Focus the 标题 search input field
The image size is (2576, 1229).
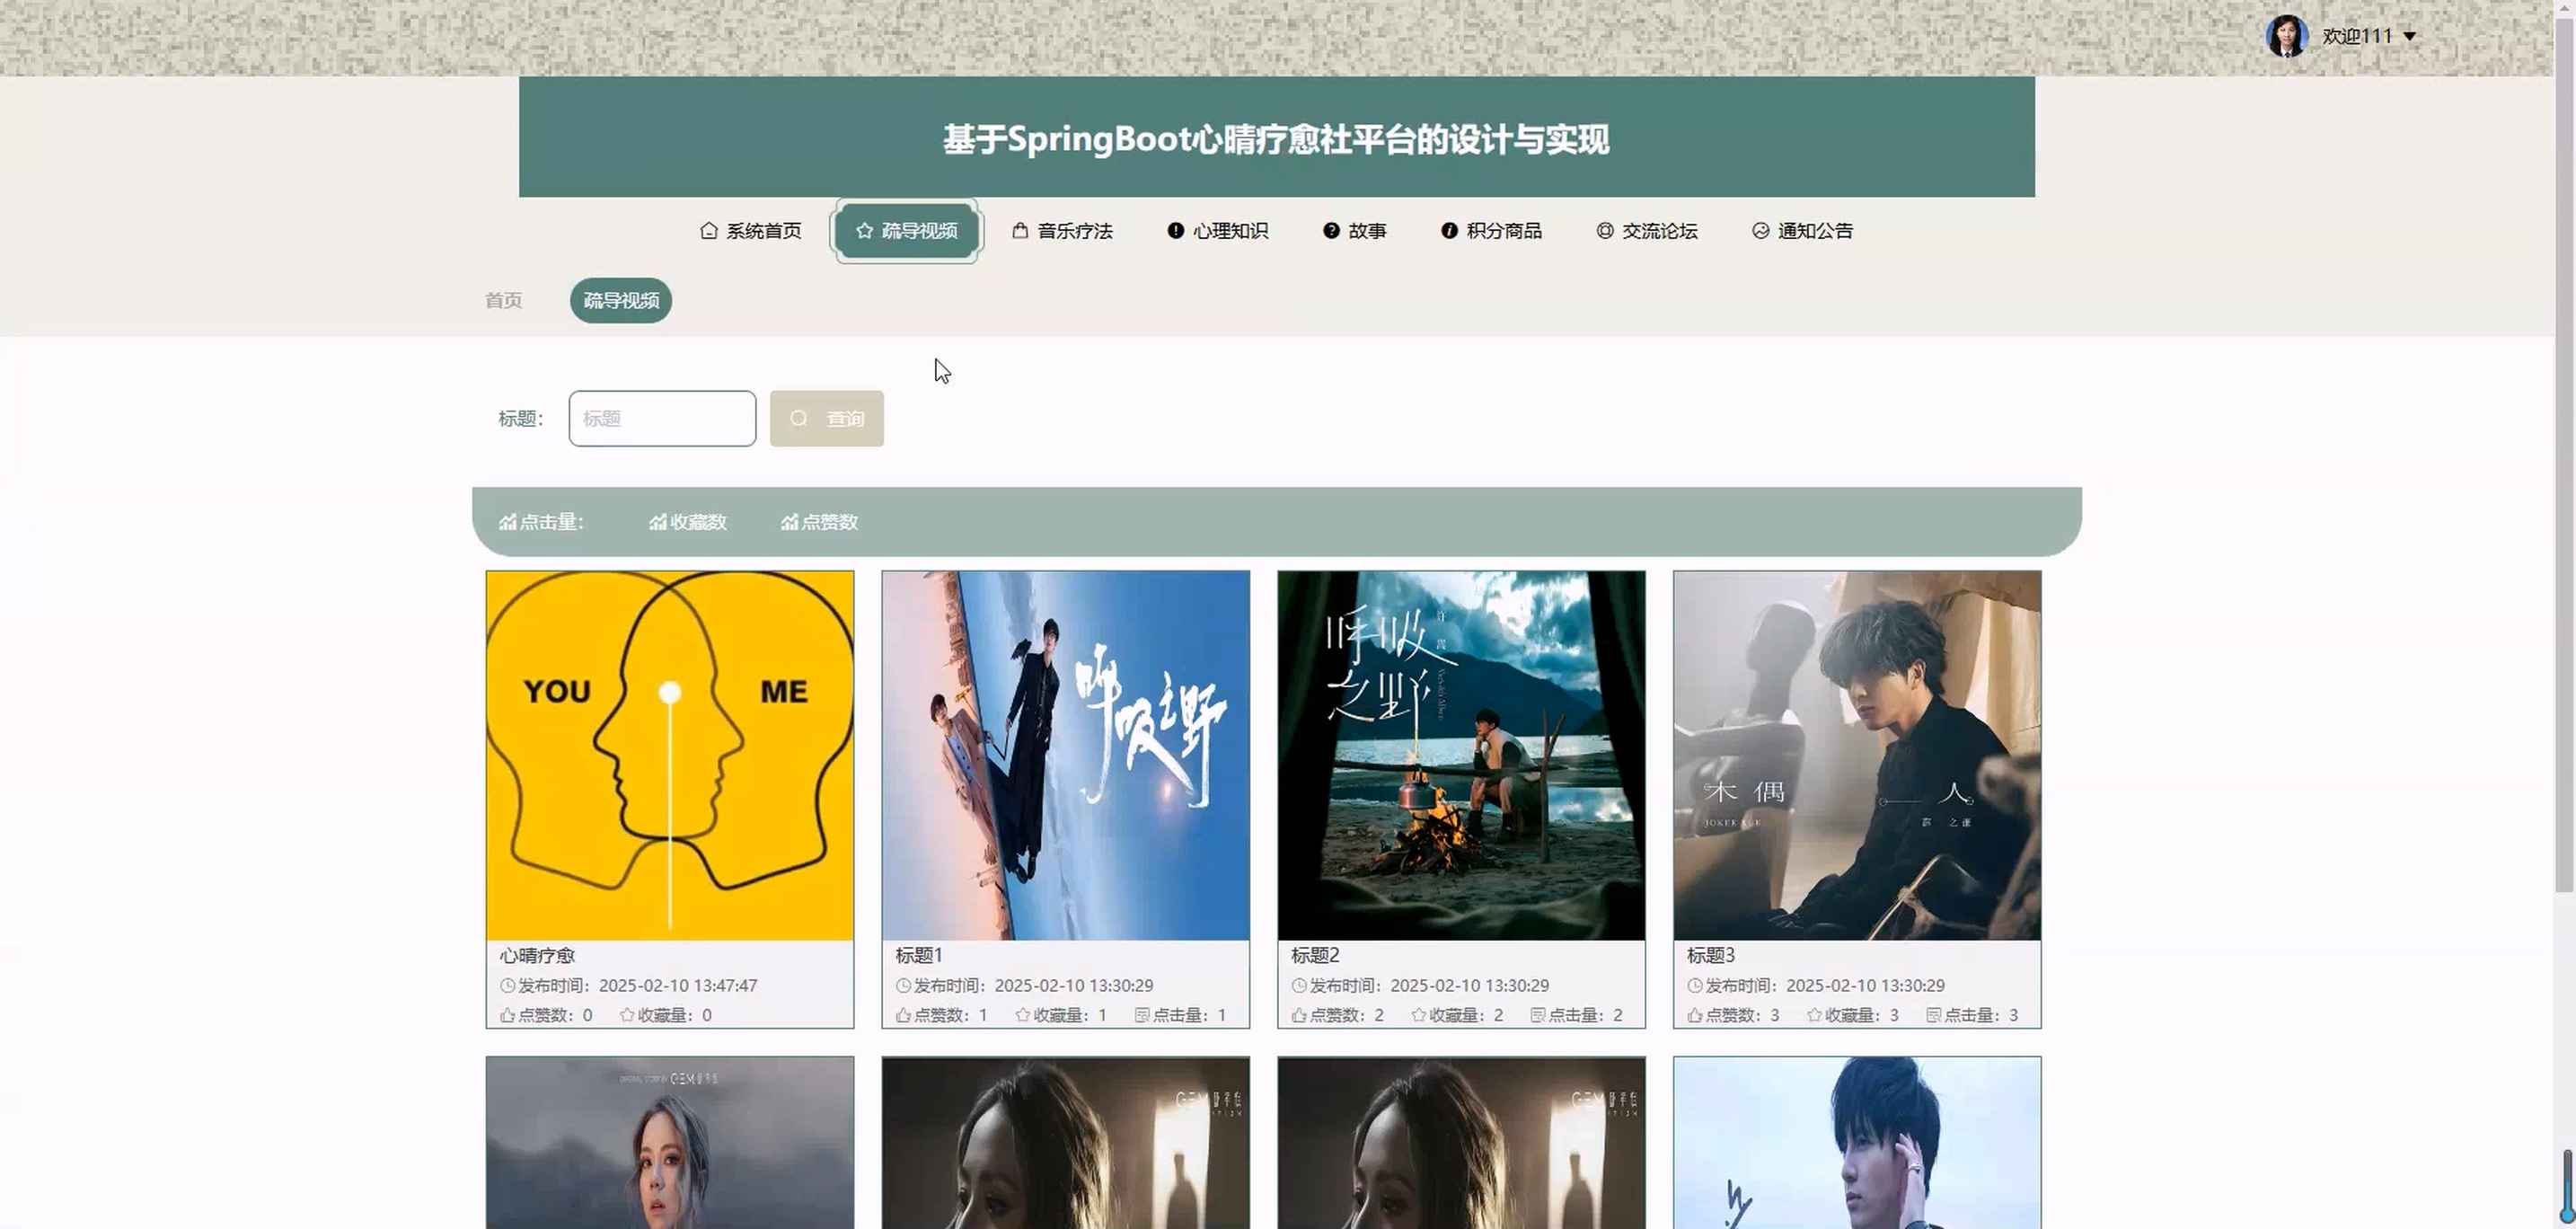[x=662, y=419]
